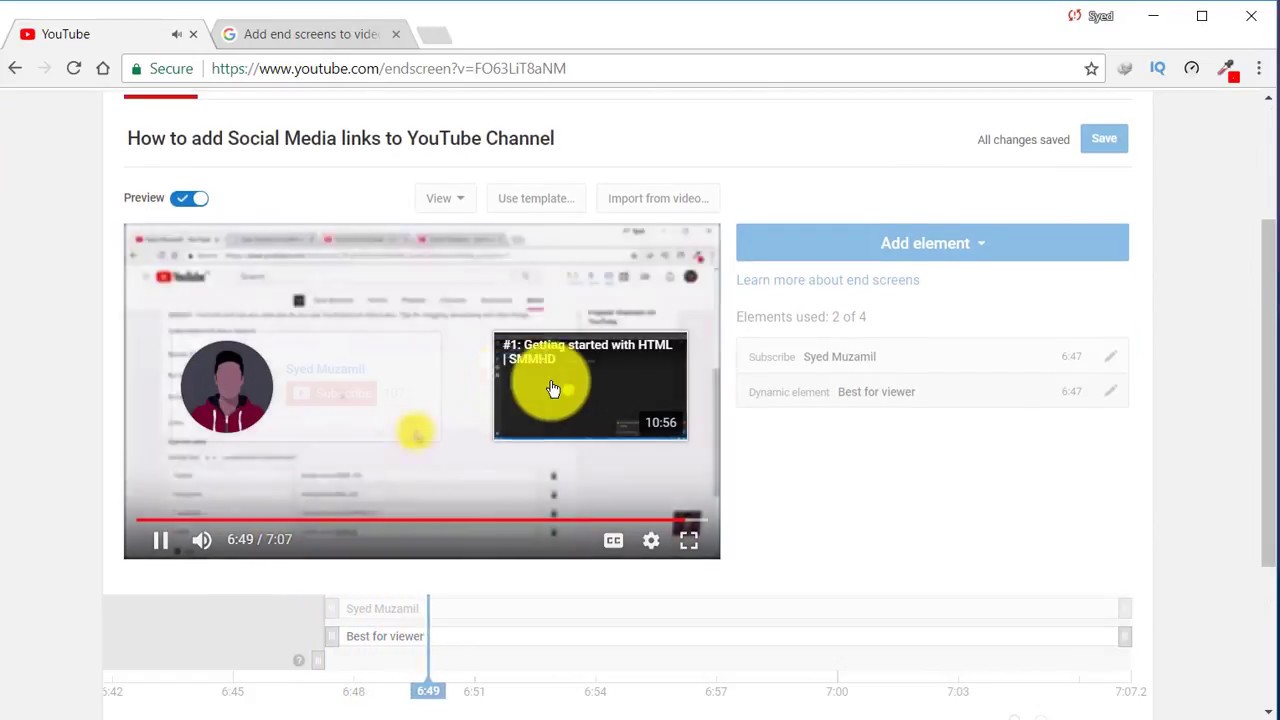This screenshot has height=720, width=1280.
Task: Toggle the Preview switch off
Action: coord(189,198)
